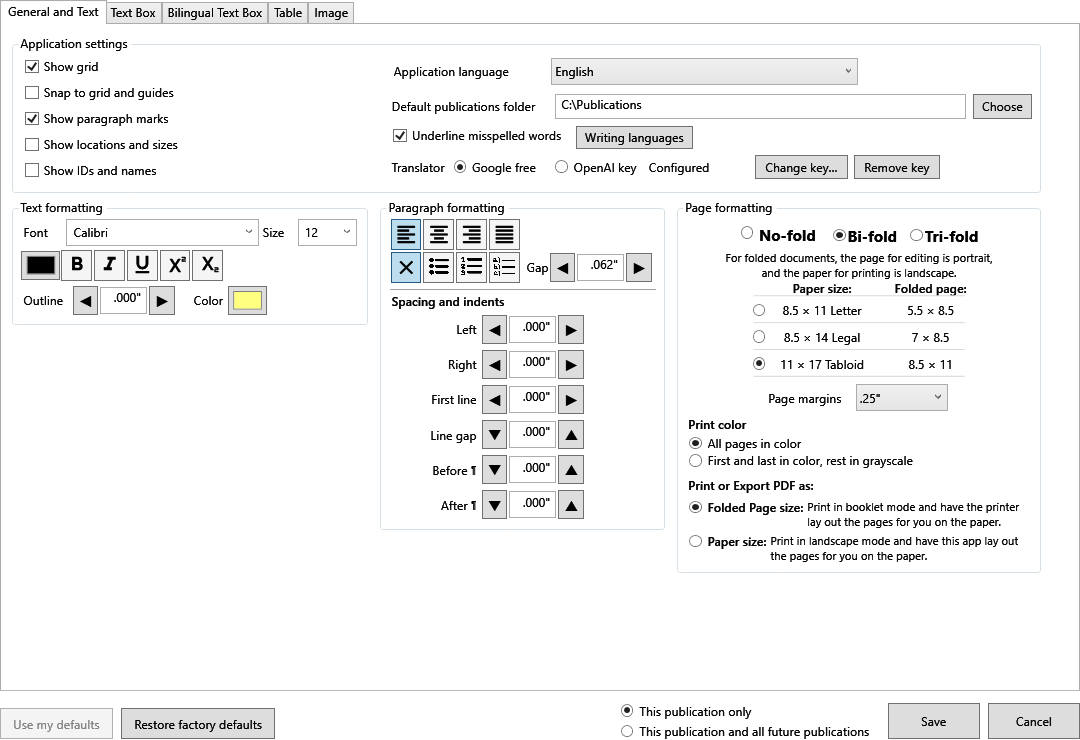This screenshot has height=740, width=1080.
Task: Choose bulleted list style
Action: [x=439, y=267]
